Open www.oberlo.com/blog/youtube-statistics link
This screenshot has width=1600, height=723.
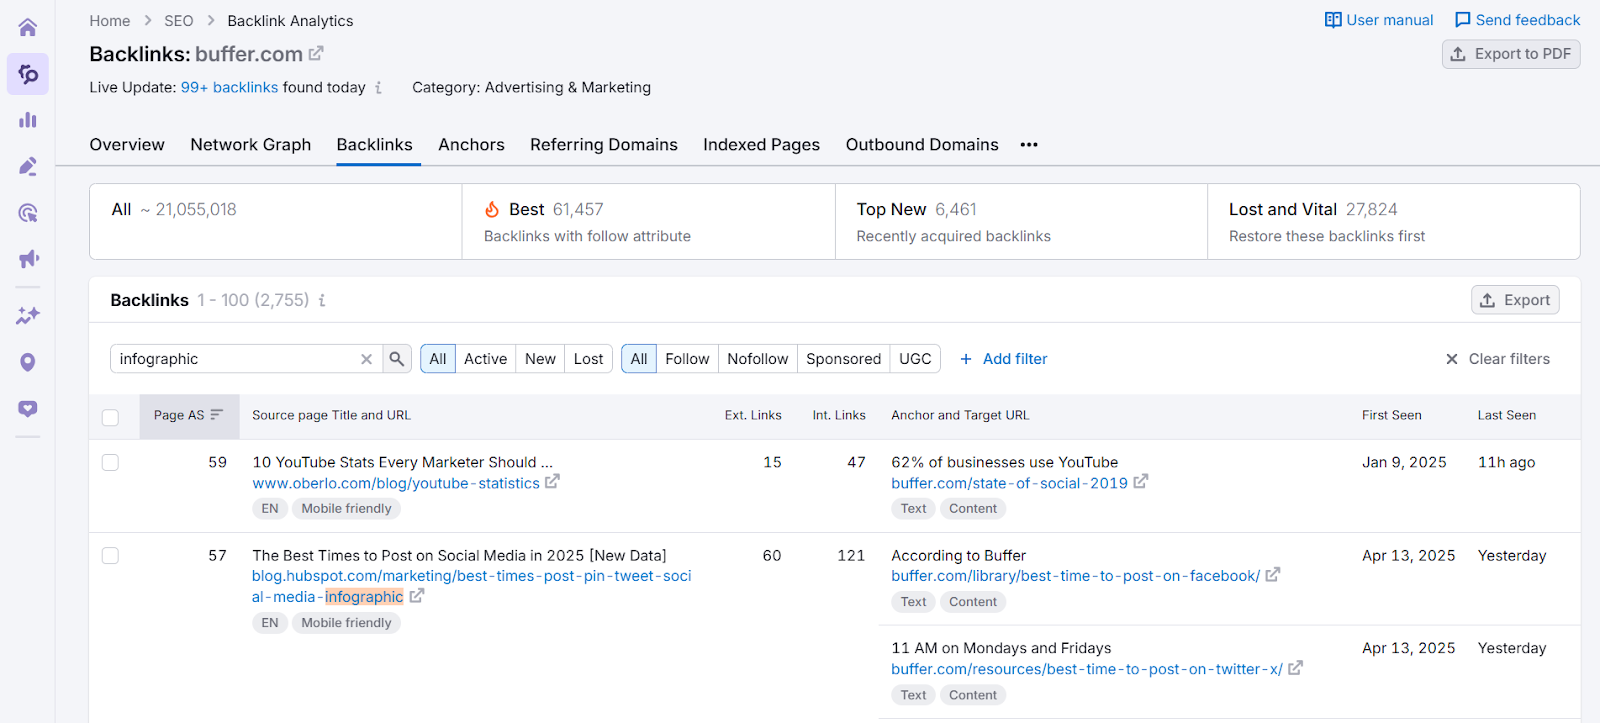point(396,483)
